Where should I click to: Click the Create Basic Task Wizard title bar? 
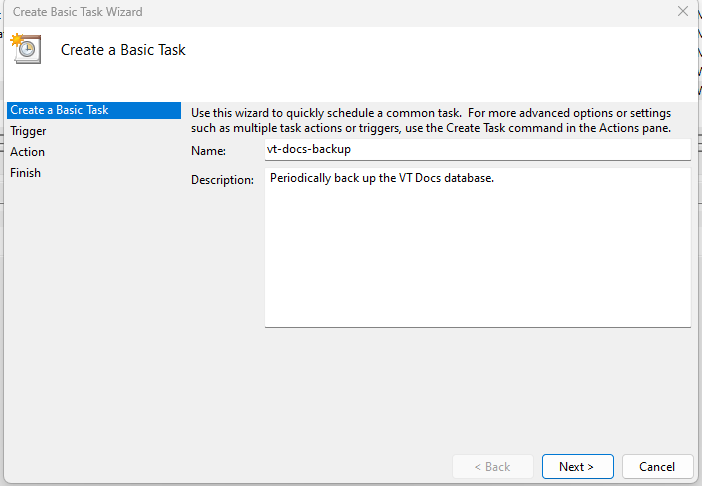coord(313,12)
